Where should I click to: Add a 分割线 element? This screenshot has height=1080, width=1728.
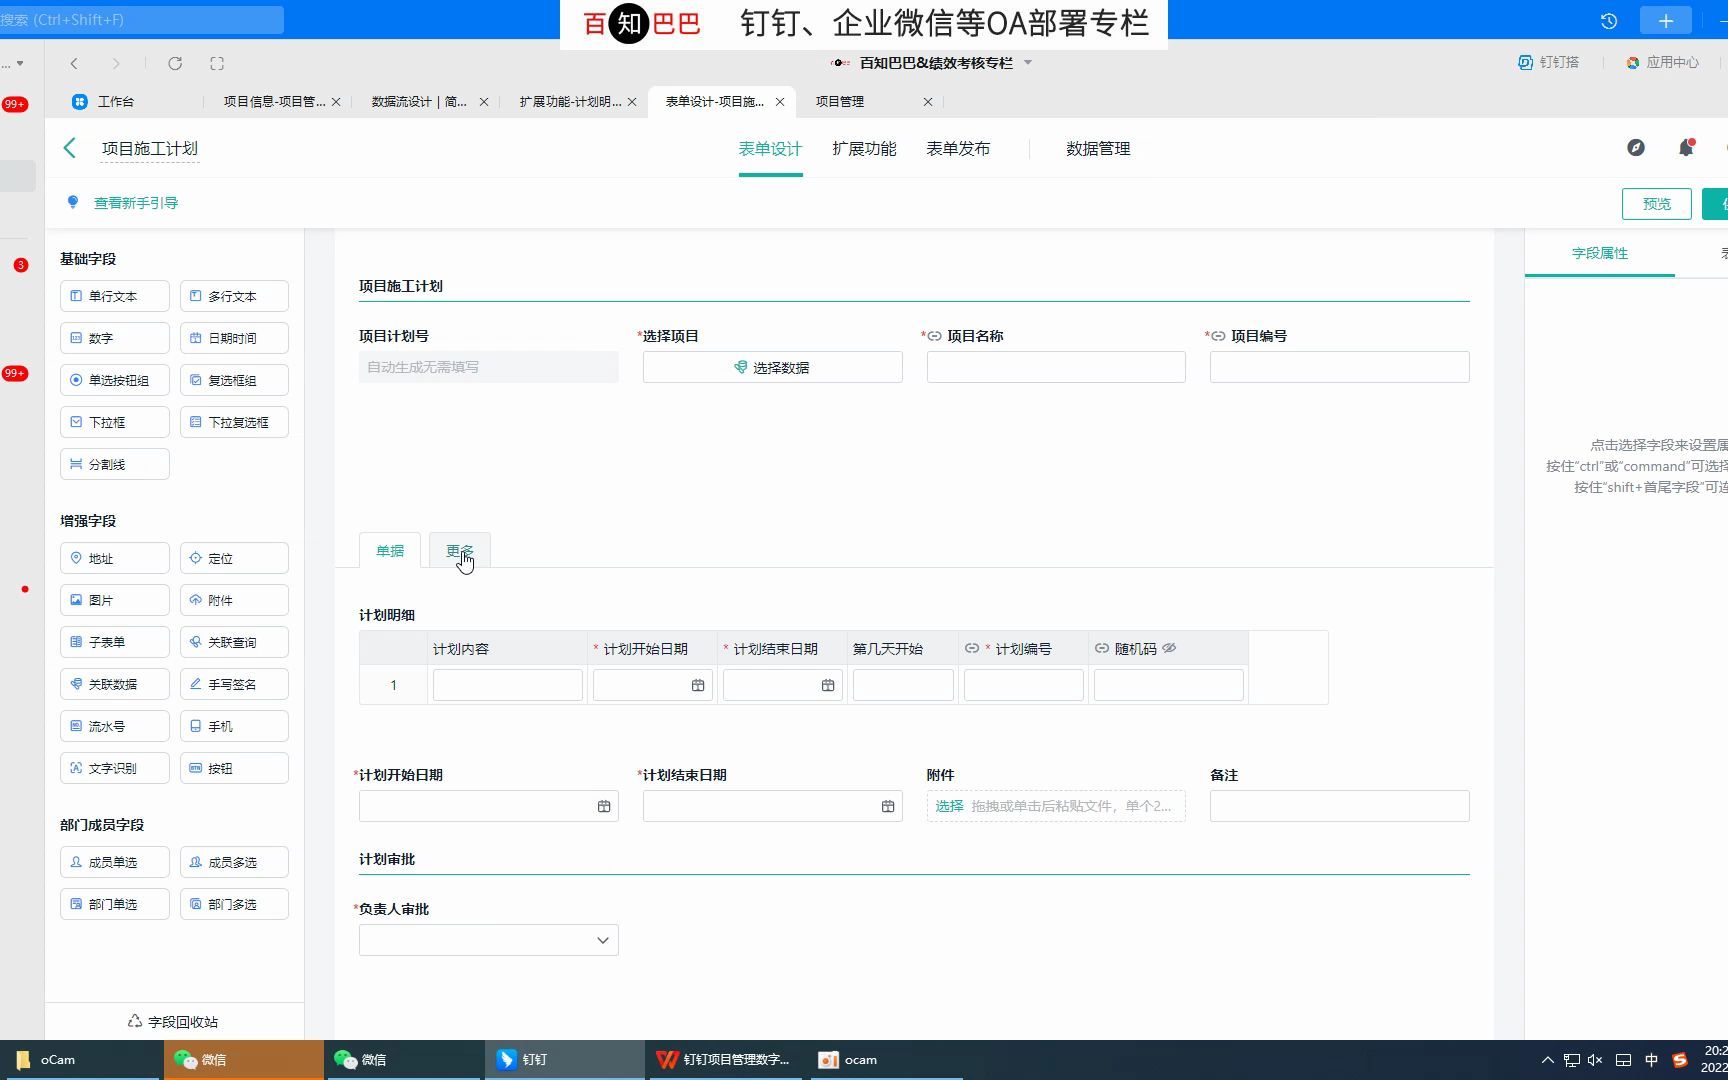coord(115,464)
